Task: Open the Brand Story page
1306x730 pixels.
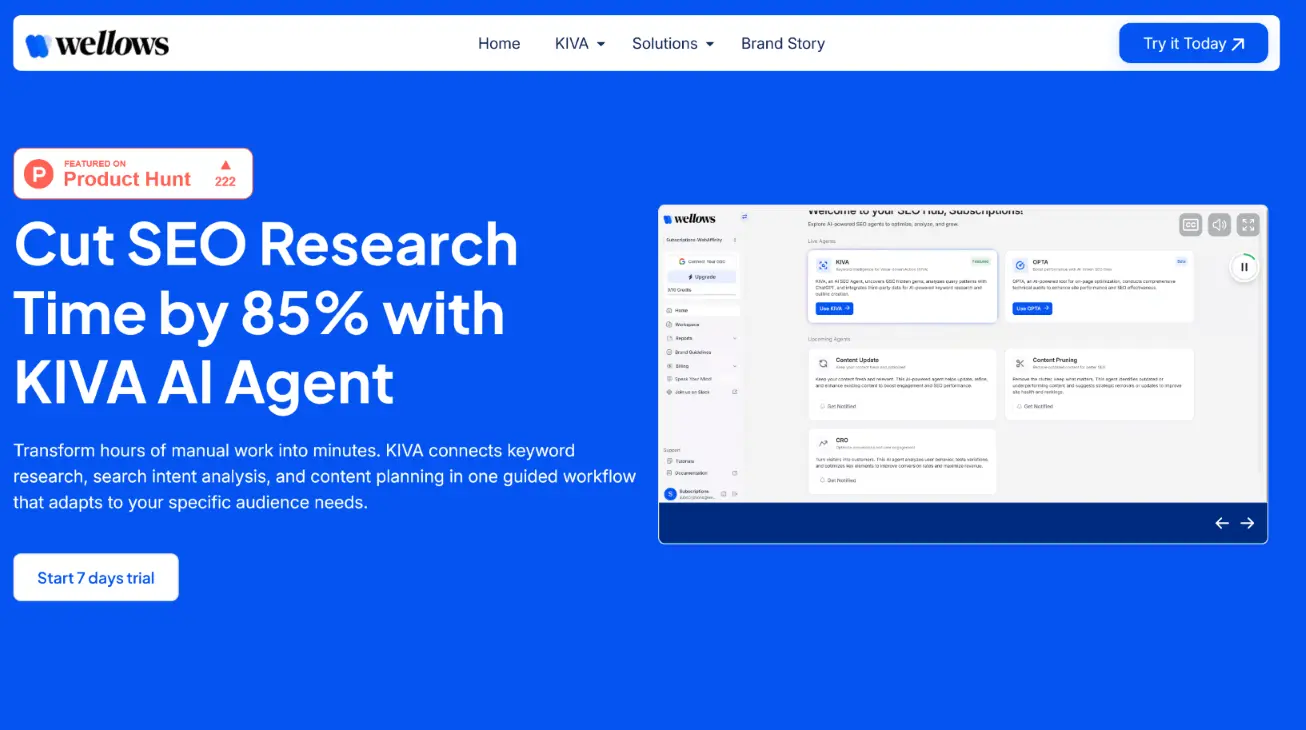Action: [782, 44]
